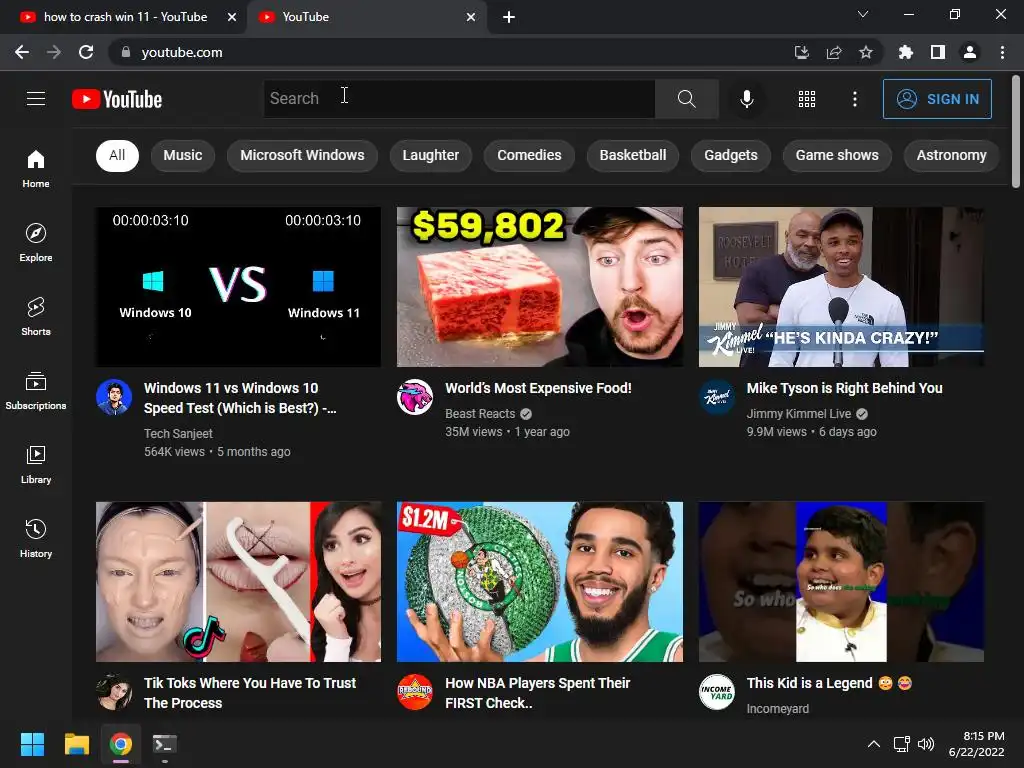1024x768 pixels.
Task: Open Windows 11 vs Windows 10 title link
Action: (x=240, y=398)
